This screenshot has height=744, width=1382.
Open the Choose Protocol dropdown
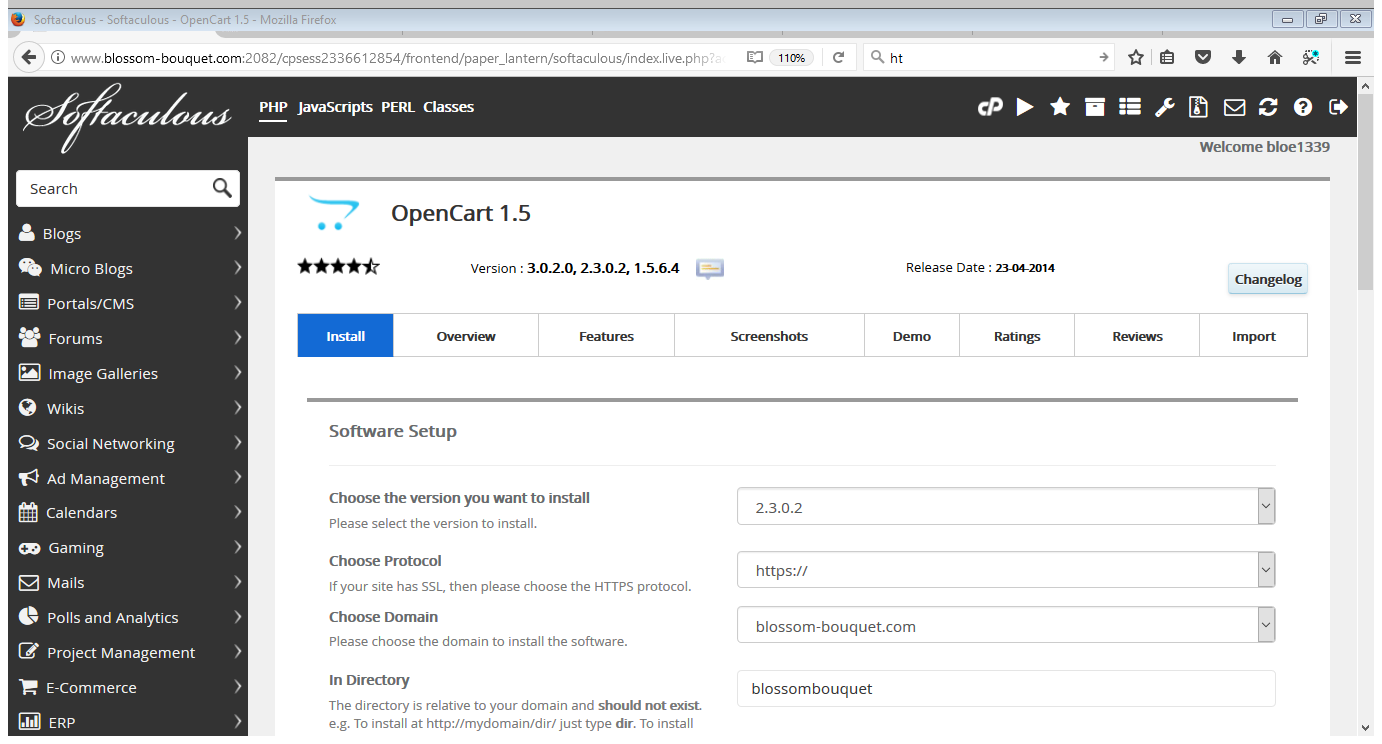coord(1006,570)
